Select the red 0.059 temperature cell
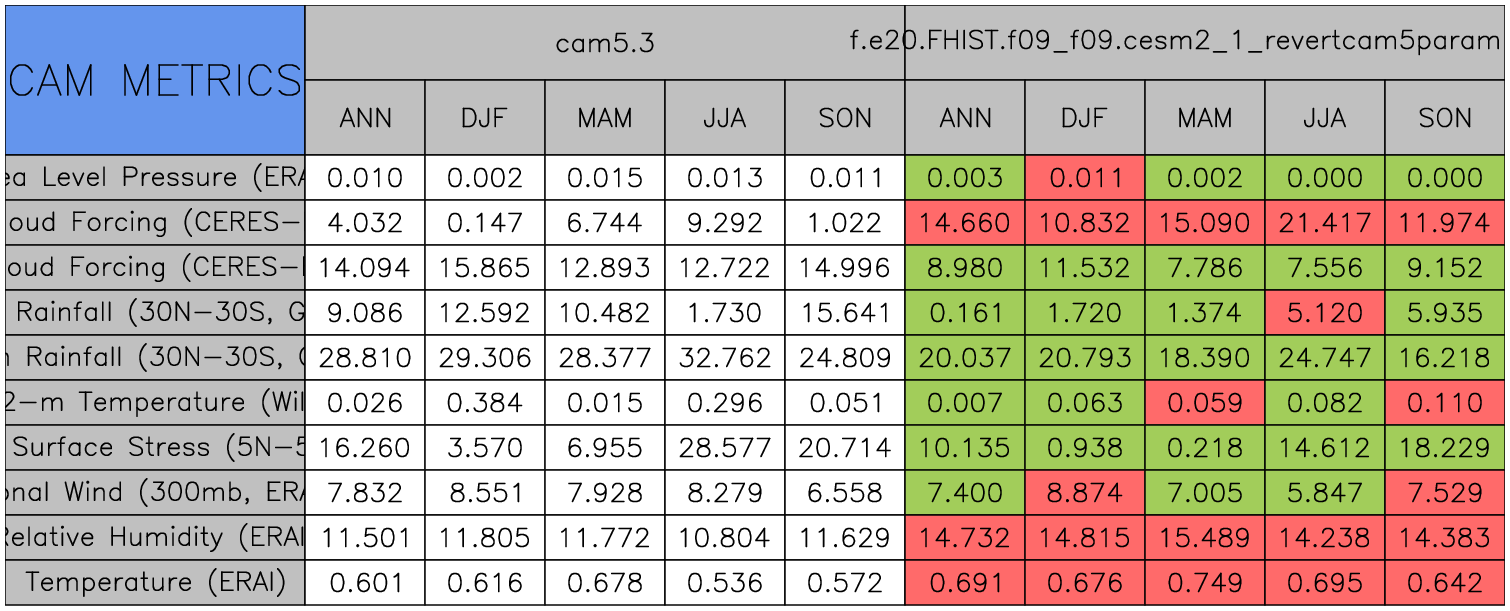Image resolution: width=1510 pixels, height=611 pixels. click(1204, 402)
